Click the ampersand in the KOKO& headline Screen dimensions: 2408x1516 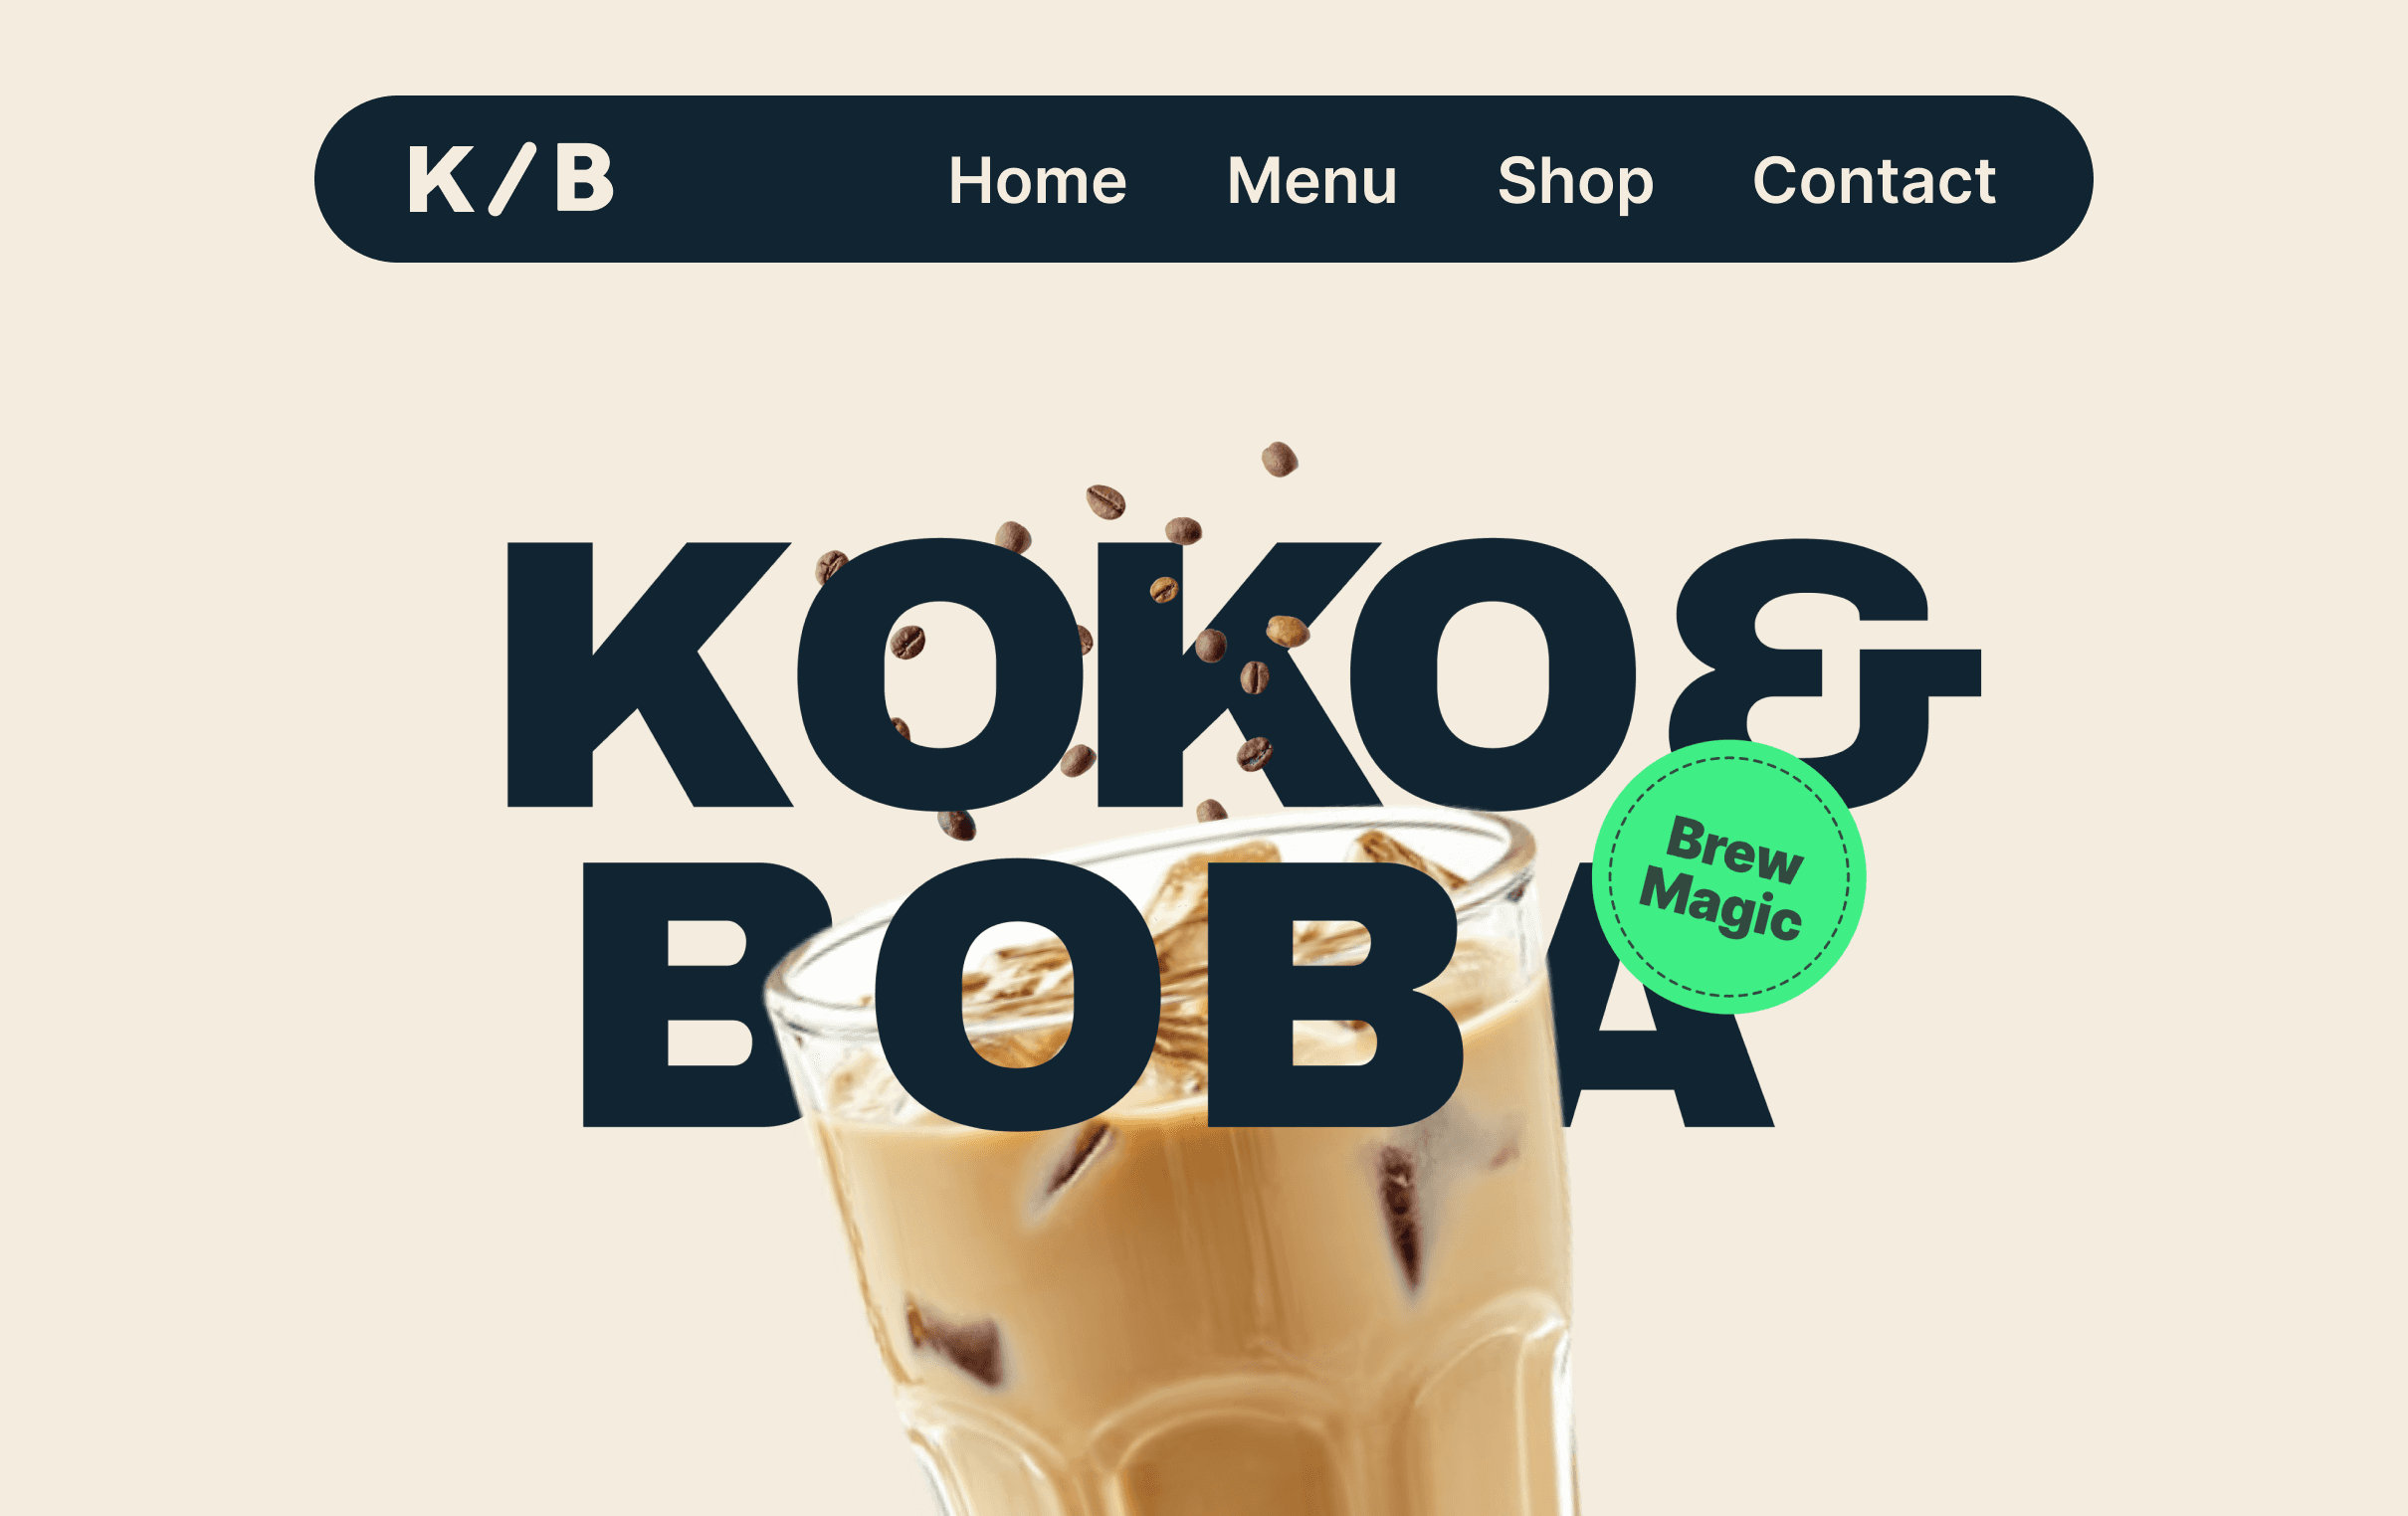[x=1822, y=674]
